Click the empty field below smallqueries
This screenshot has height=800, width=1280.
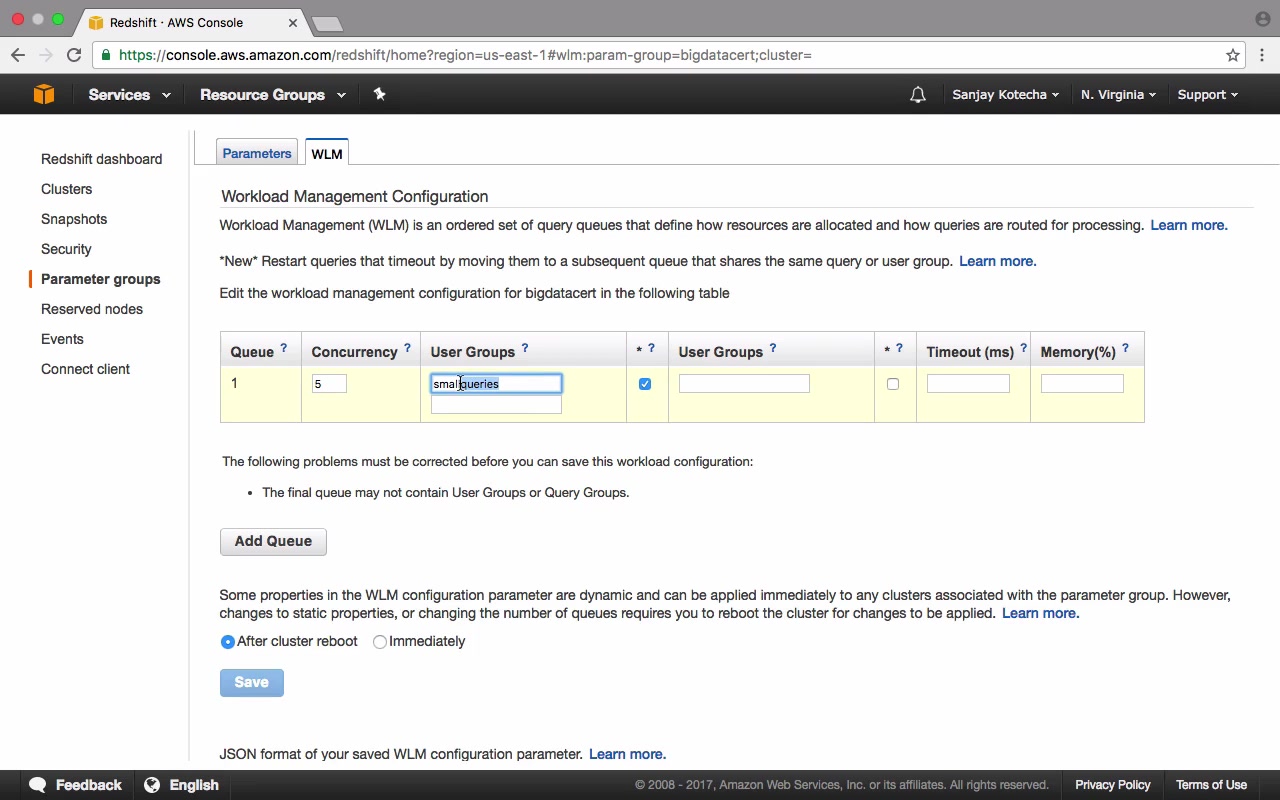tap(496, 405)
